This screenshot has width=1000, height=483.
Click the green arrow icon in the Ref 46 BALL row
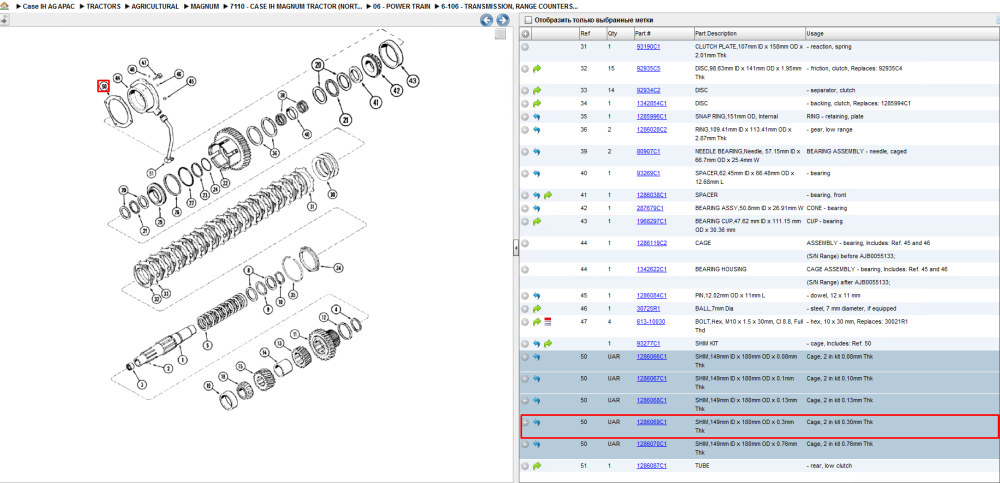pyautogui.click(x=537, y=309)
